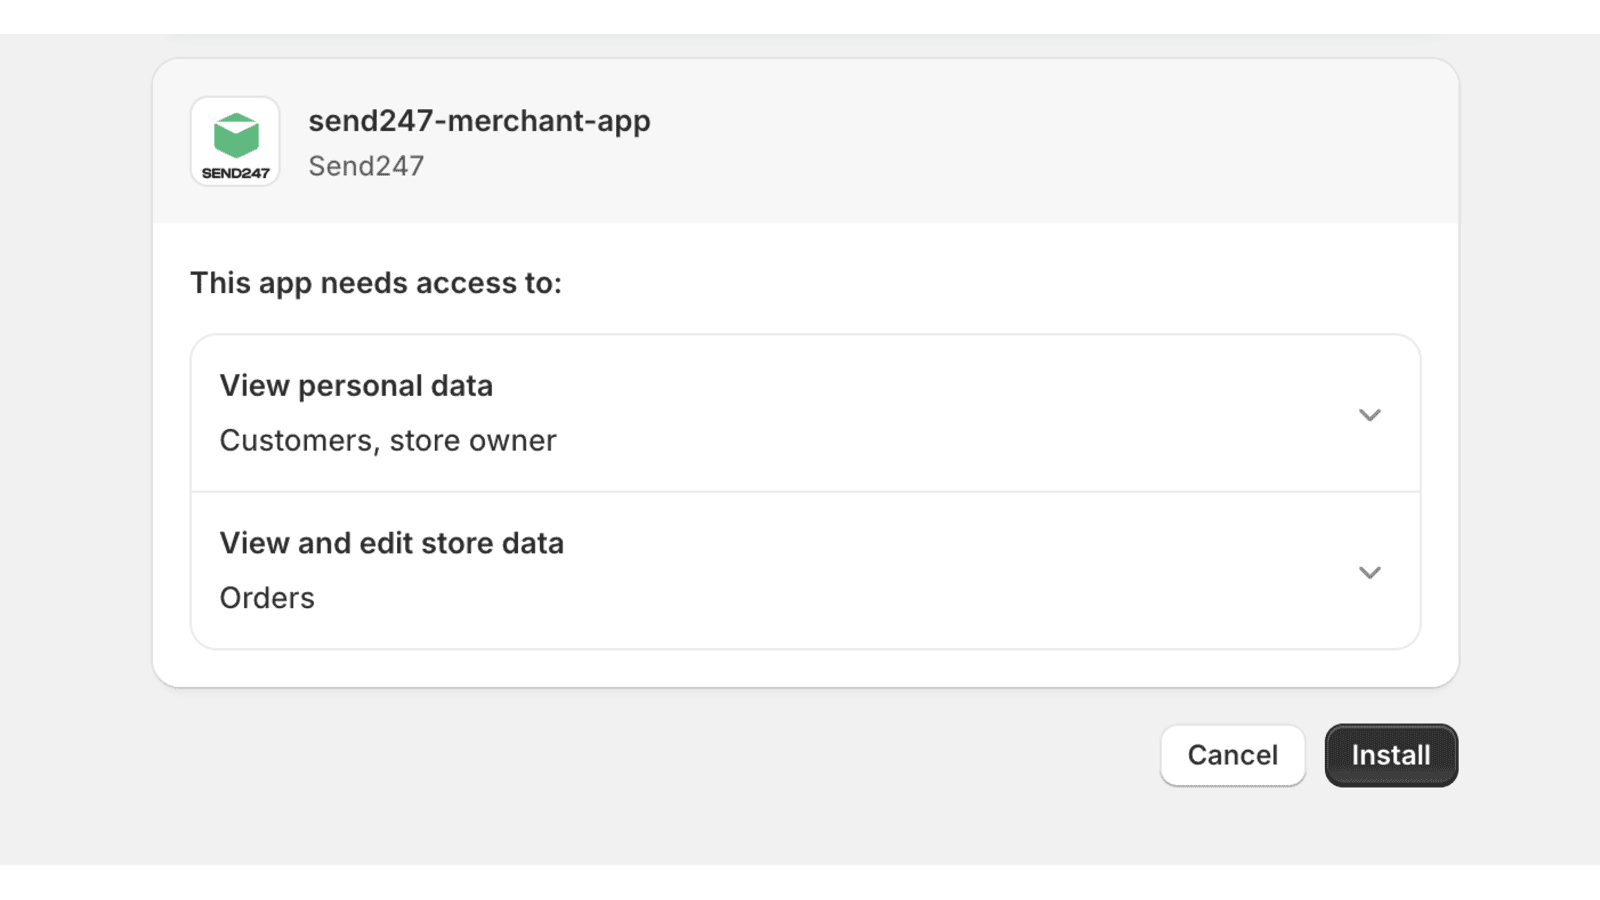The image size is (1600, 900).
Task: Expand the View personal data chevron
Action: pos(1369,414)
